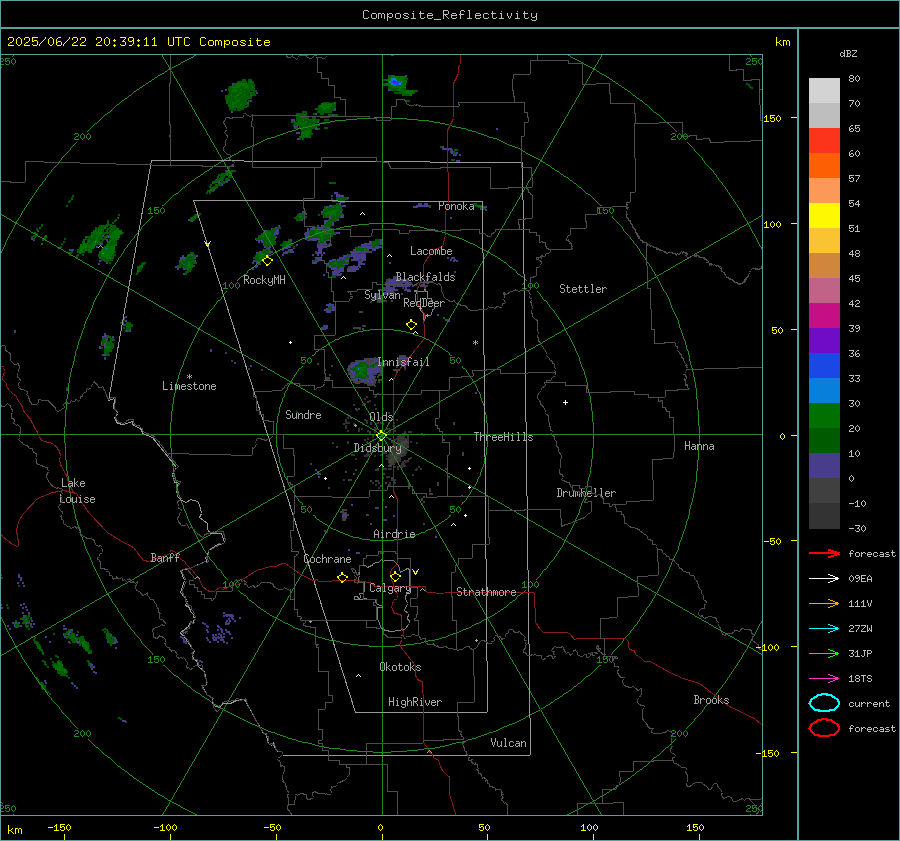The width and height of the screenshot is (900, 841).
Task: Choose the magenta 18TS arrow legend icon
Action: coord(824,679)
